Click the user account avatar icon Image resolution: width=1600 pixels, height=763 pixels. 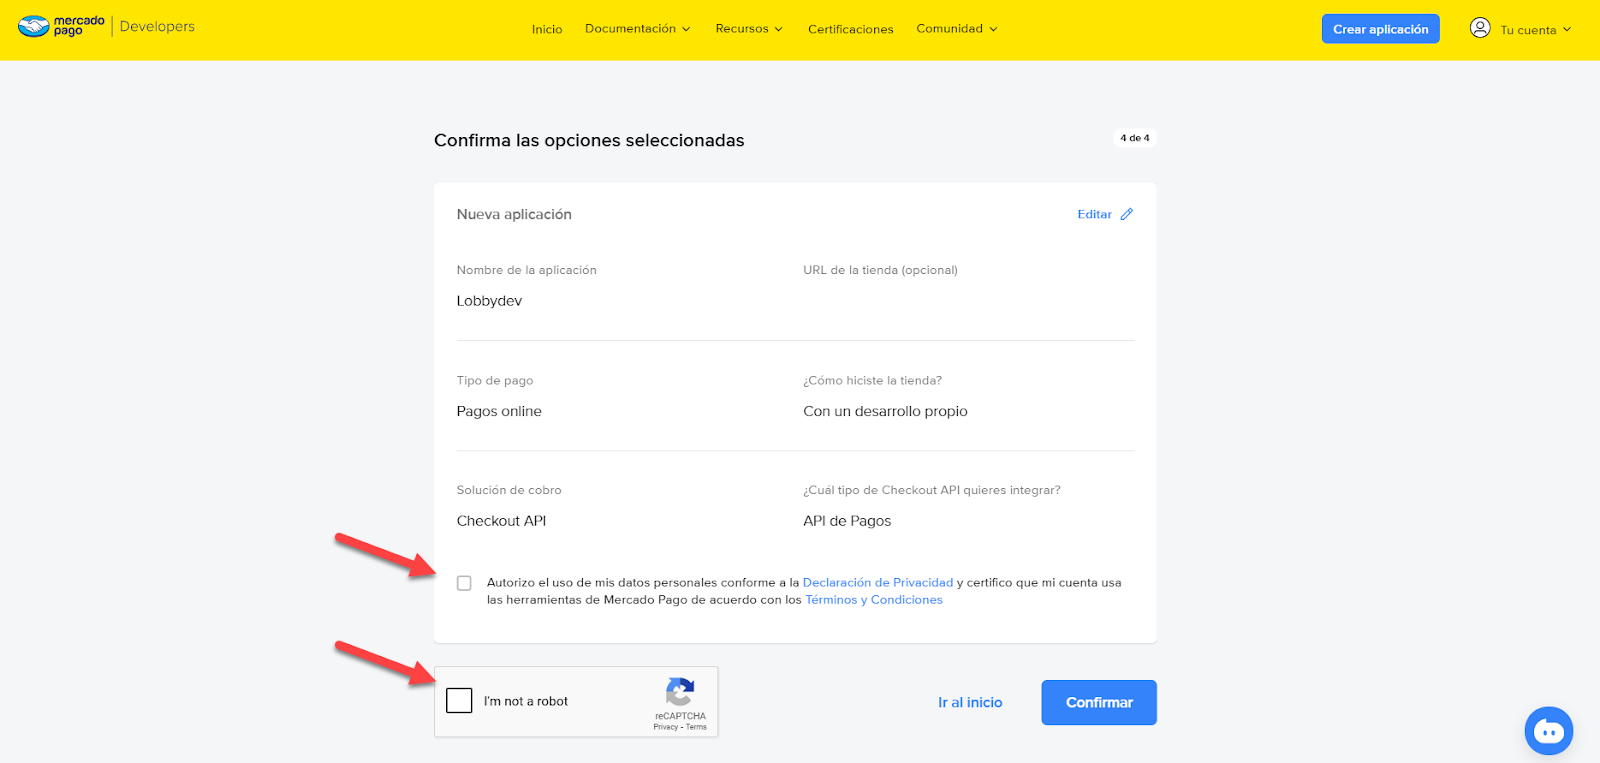(x=1480, y=28)
